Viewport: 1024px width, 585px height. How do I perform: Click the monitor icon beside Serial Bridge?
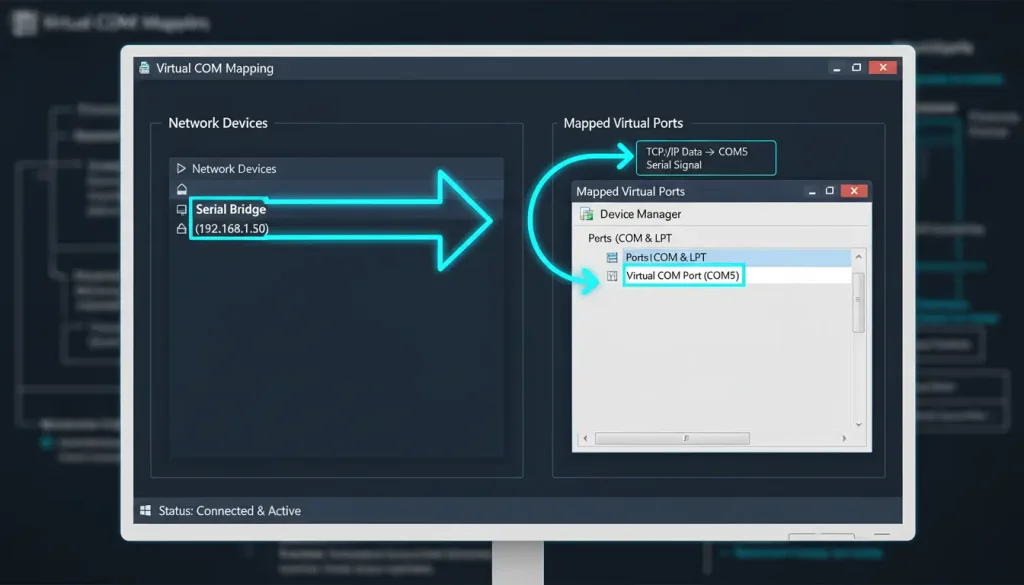click(x=181, y=210)
